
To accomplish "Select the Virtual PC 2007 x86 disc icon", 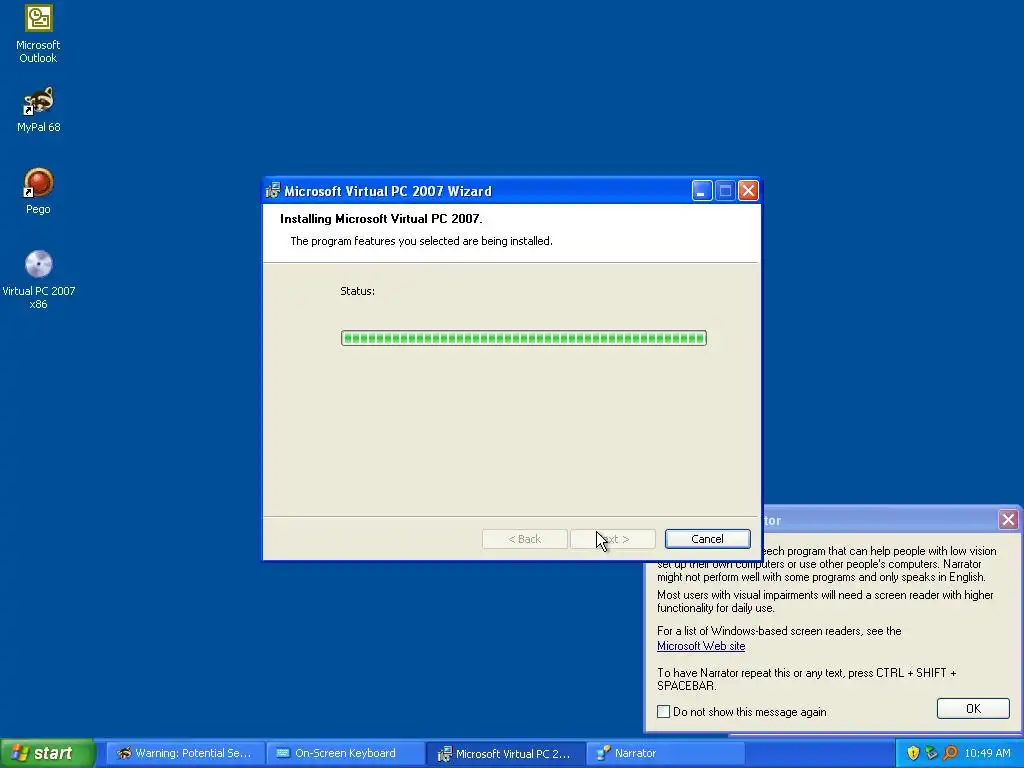I will (38, 280).
